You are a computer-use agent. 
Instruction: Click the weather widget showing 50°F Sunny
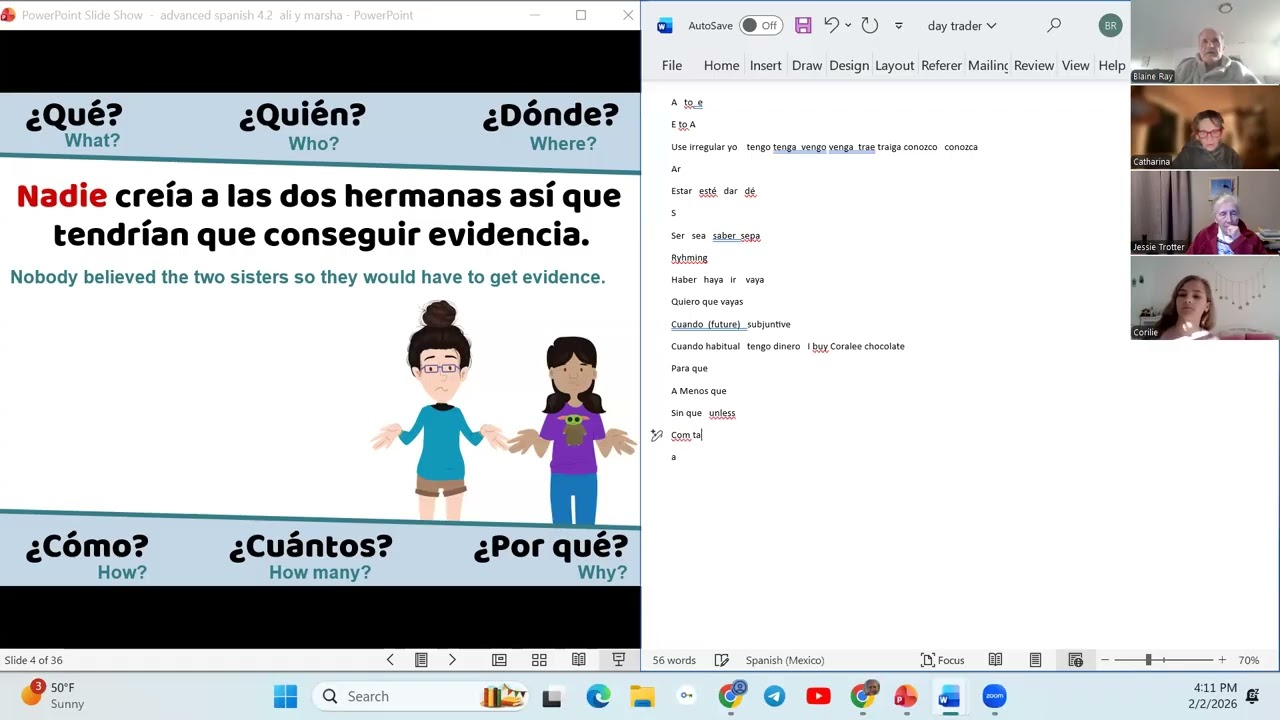click(x=53, y=696)
